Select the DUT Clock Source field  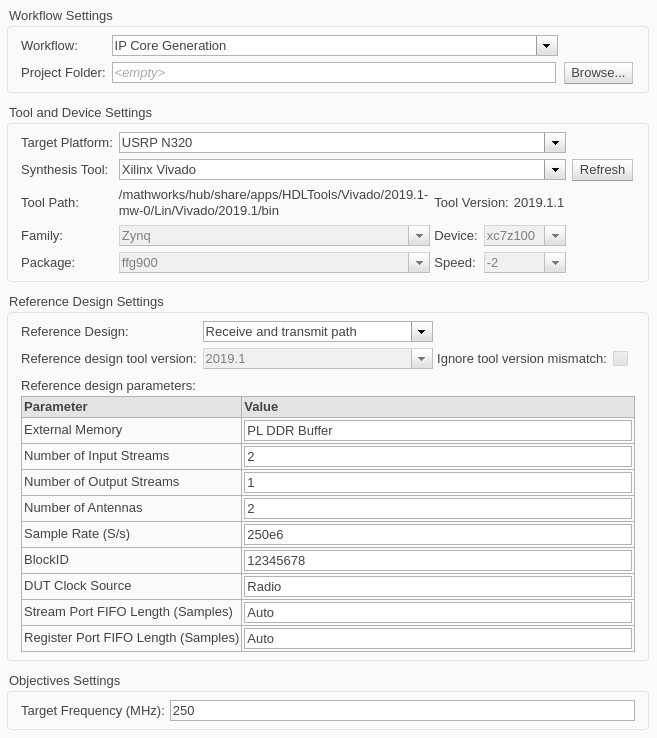(438, 586)
